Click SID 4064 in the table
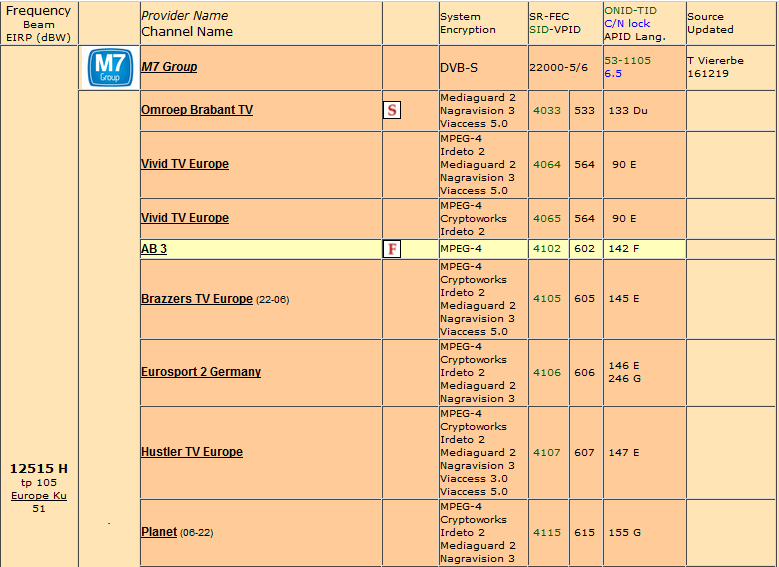Screen dimensions: 779x567 tap(547, 164)
